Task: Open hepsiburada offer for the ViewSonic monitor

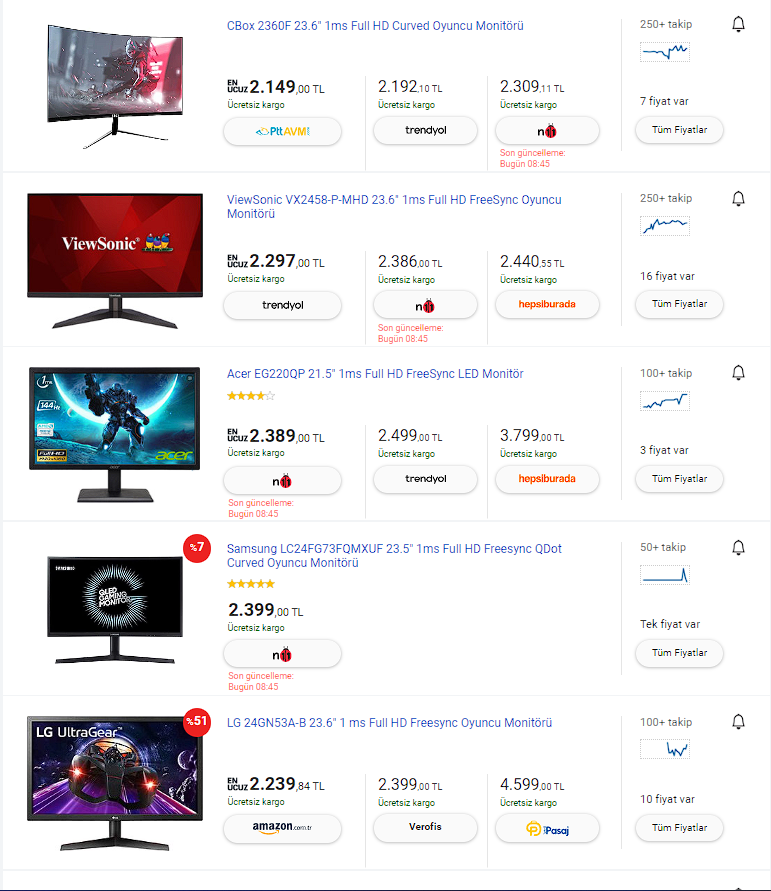Action: (x=547, y=305)
